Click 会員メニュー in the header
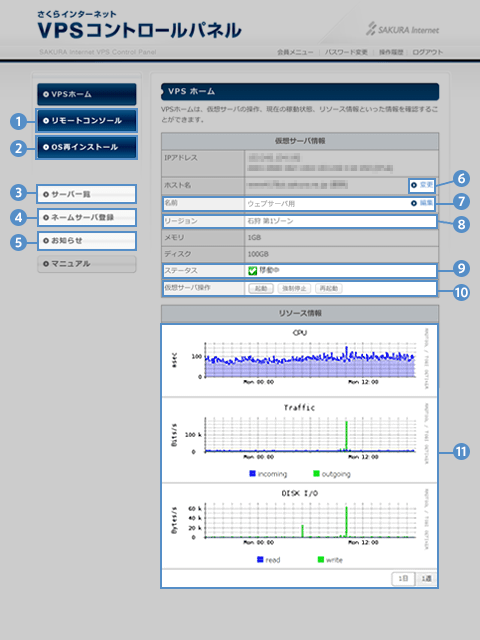The height and width of the screenshot is (640, 480). (295, 52)
